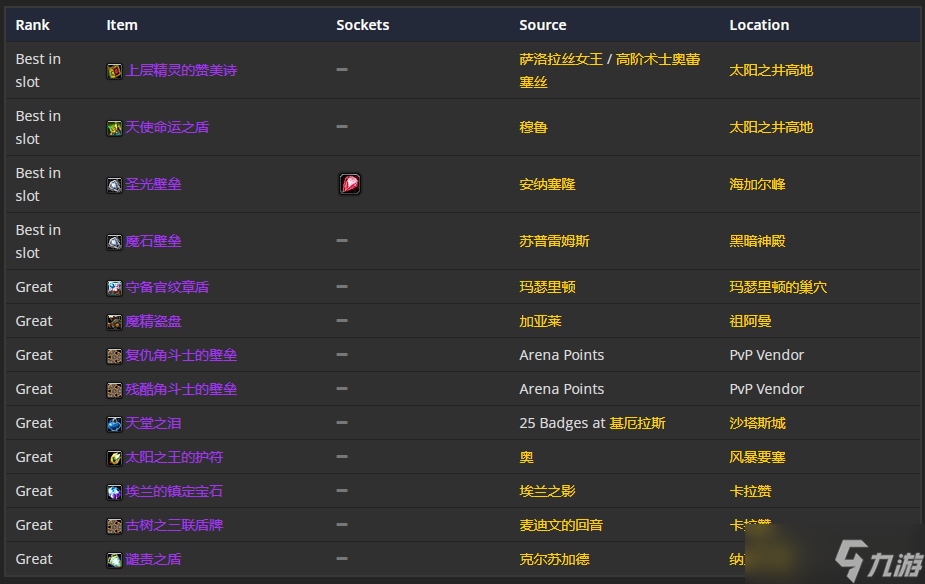Click the 奥 source link
This screenshot has height=584, width=925.
[526, 457]
